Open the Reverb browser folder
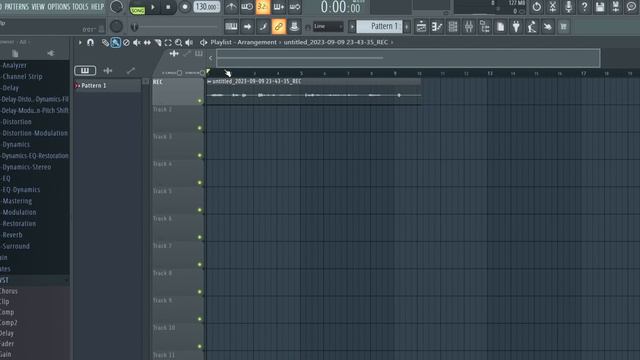The width and height of the screenshot is (640, 360). 12,235
